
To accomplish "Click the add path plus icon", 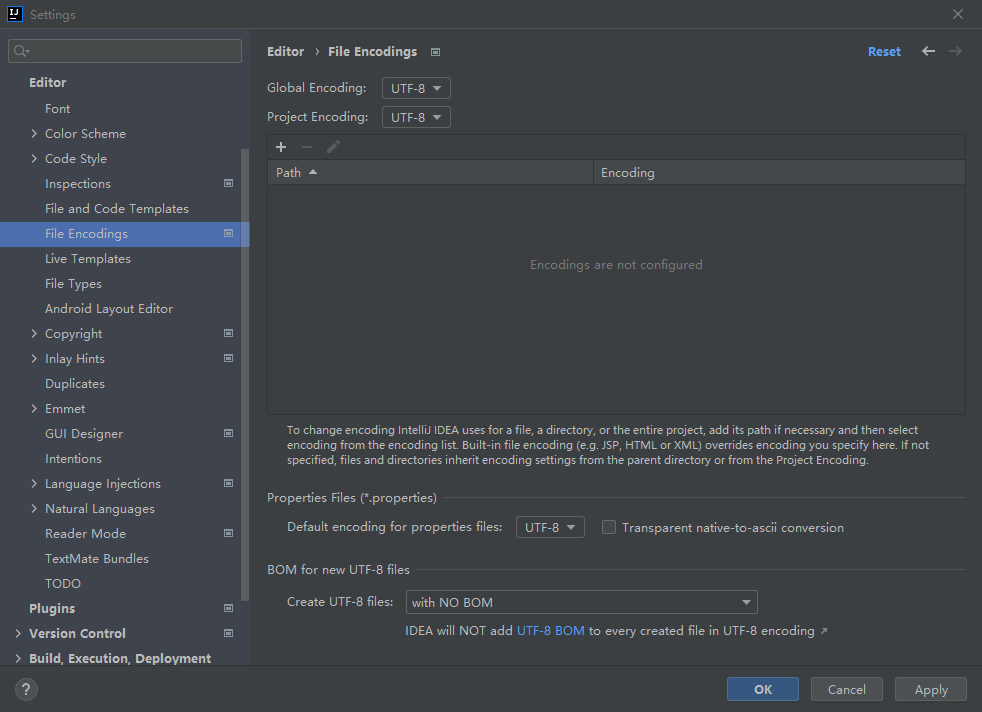I will [281, 147].
